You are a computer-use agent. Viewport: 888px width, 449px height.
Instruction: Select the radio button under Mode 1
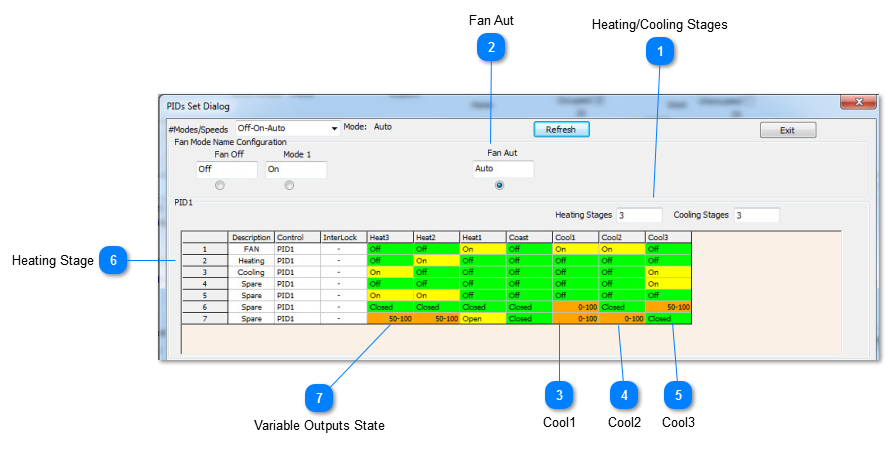[x=289, y=185]
